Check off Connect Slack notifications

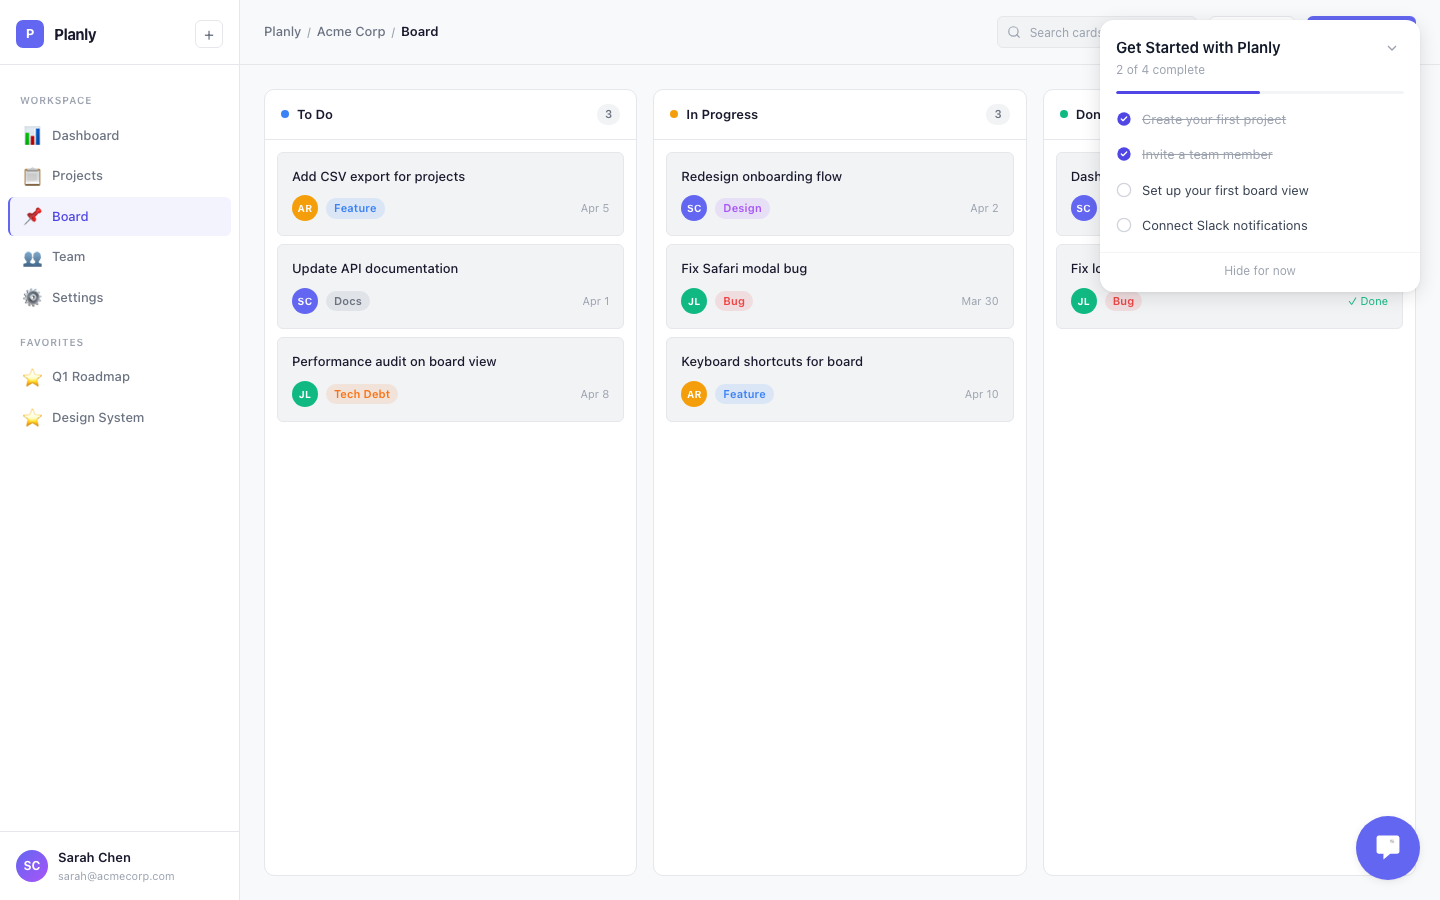[1124, 225]
